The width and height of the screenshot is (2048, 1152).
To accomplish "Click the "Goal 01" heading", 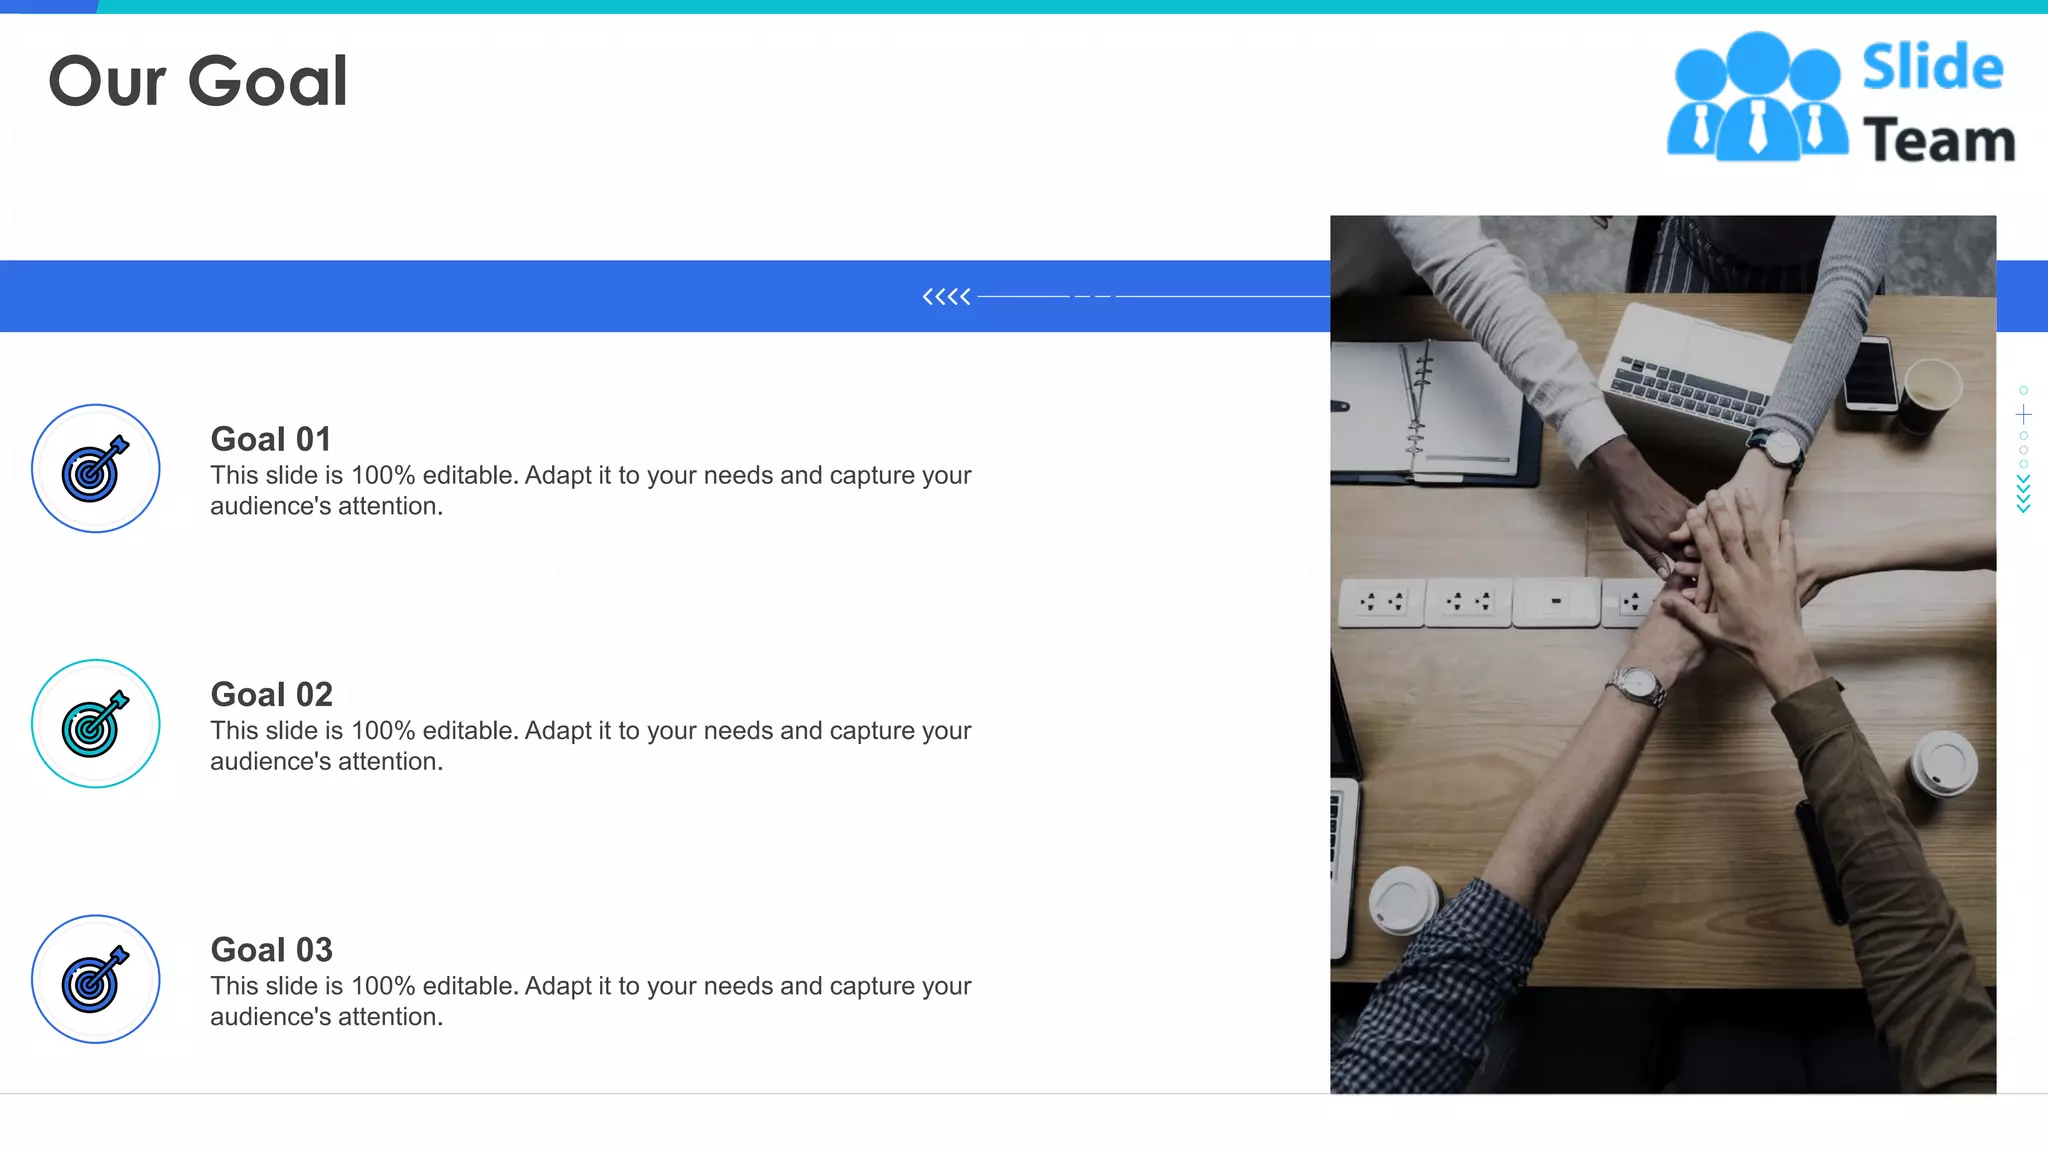I will point(270,439).
